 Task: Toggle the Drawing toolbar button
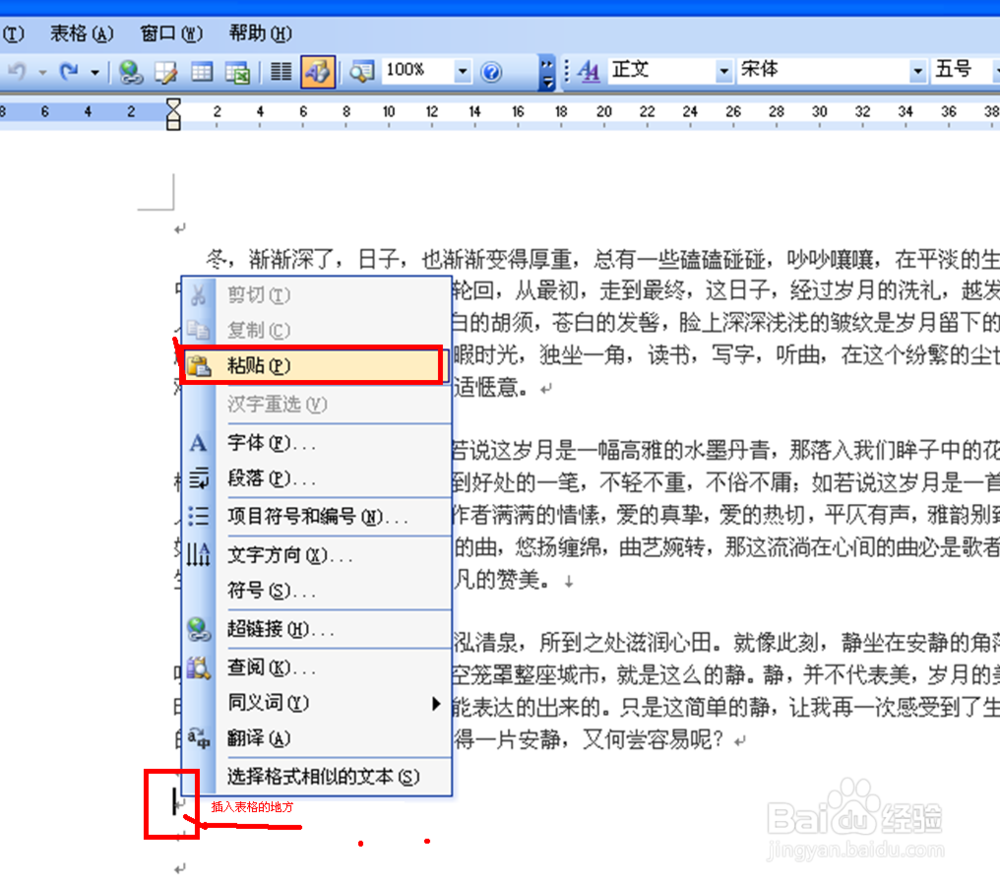[x=318, y=71]
